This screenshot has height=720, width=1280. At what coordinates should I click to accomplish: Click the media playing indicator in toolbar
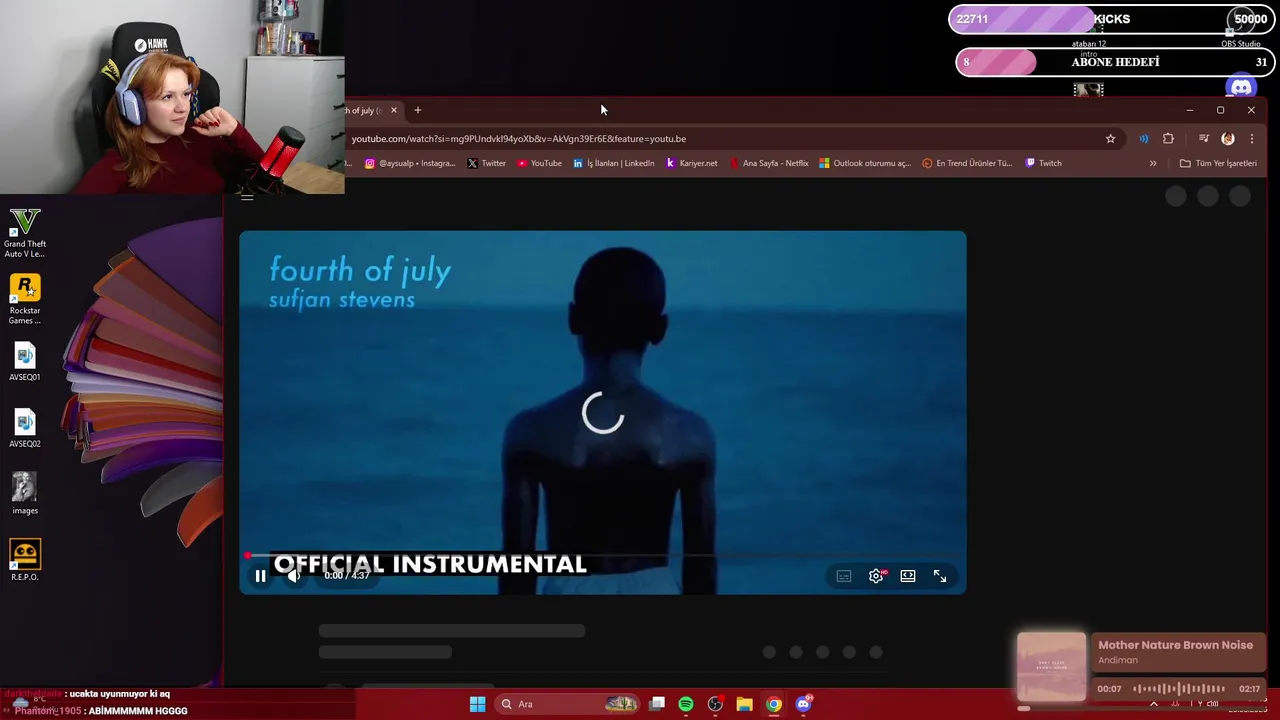1143,139
